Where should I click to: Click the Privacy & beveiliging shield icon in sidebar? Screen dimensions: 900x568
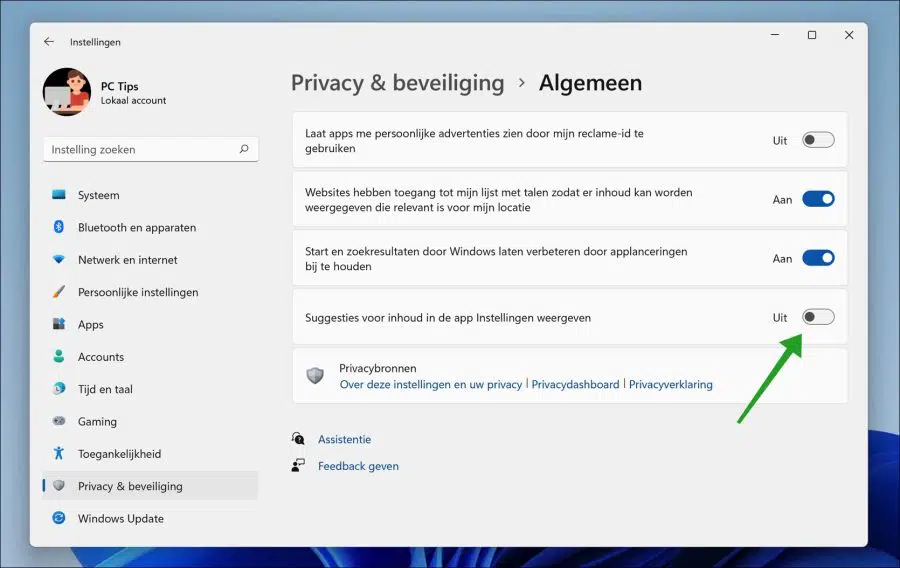59,486
